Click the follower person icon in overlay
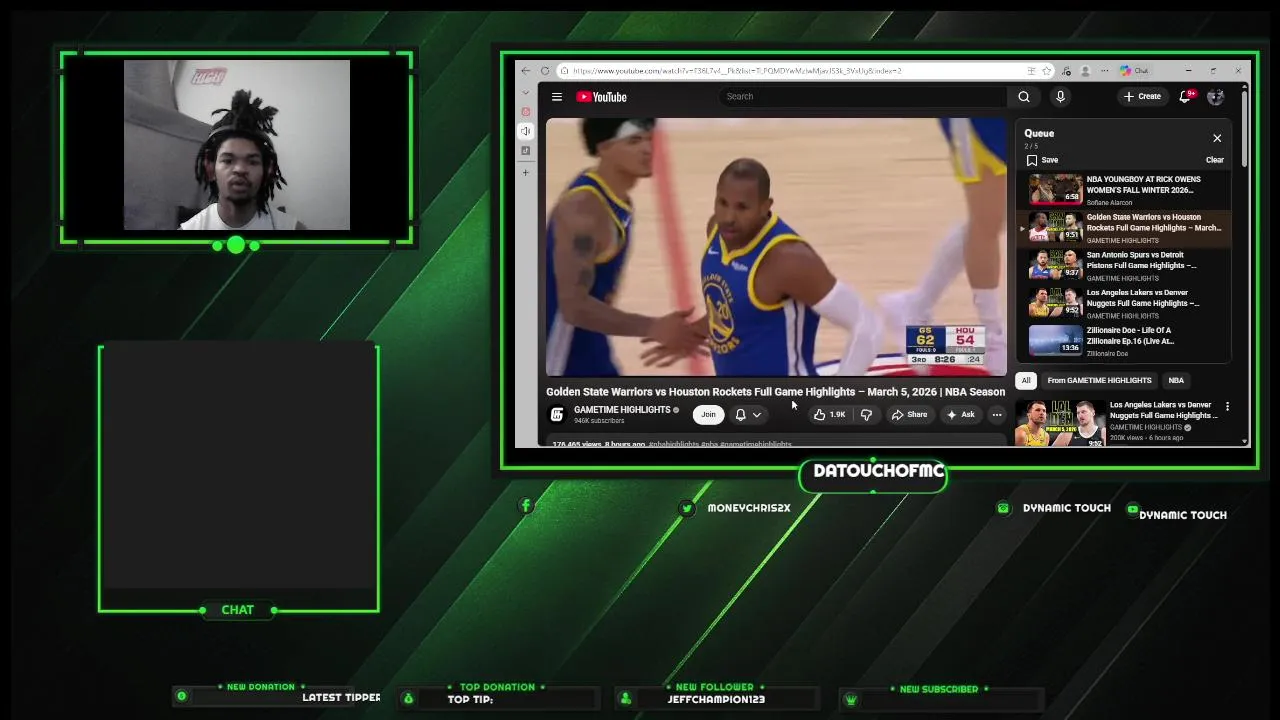Screen dimensions: 1280x720 point(625,698)
